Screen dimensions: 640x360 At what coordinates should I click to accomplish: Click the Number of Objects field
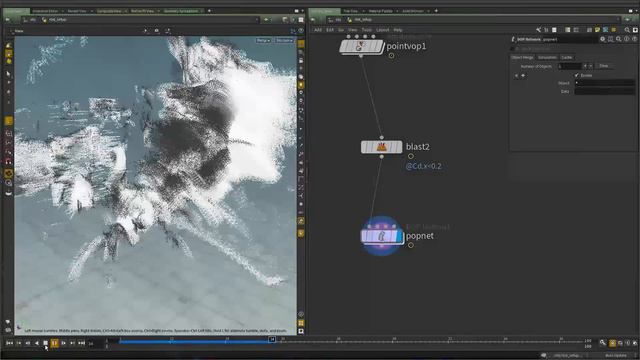(569, 66)
